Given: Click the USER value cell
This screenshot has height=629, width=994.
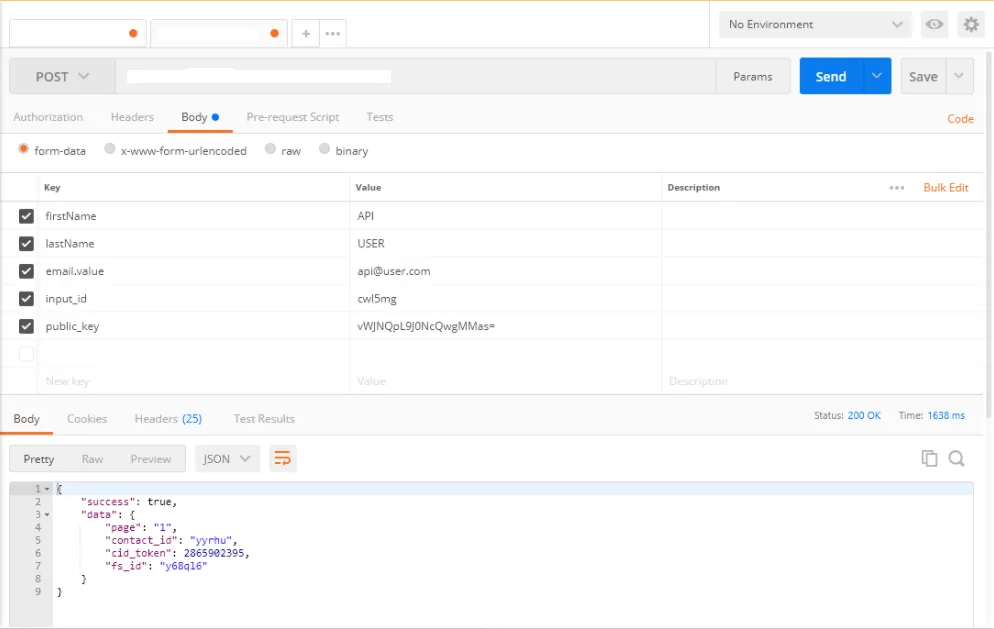Looking at the screenshot, I should [505, 243].
